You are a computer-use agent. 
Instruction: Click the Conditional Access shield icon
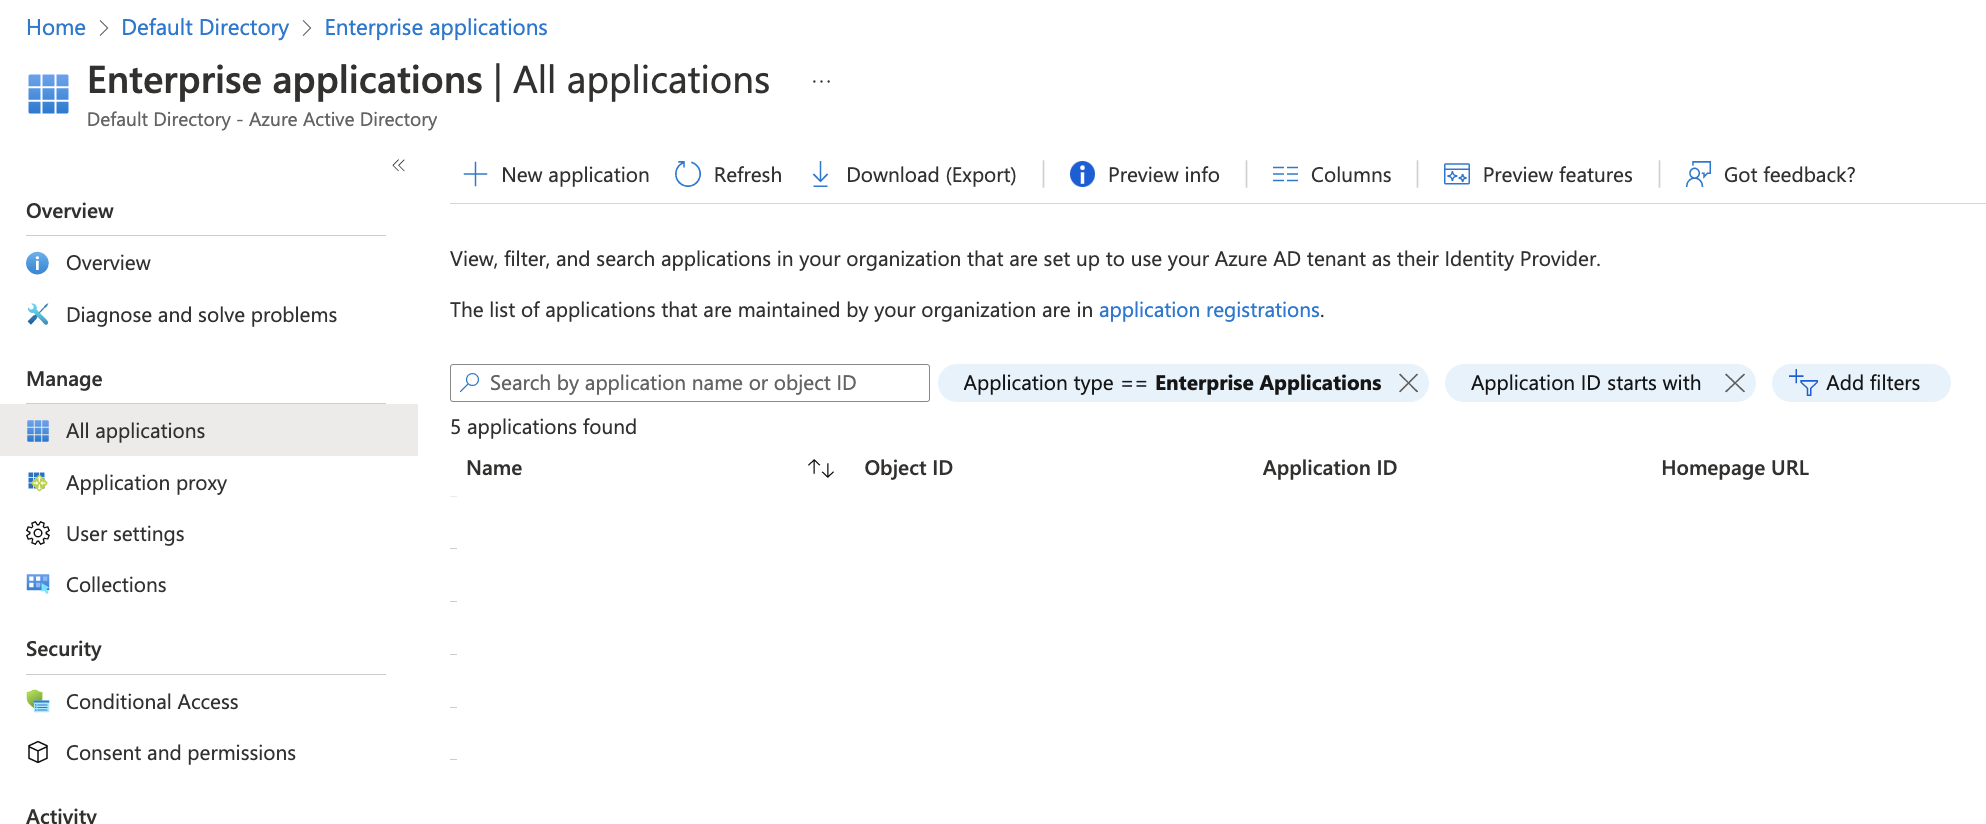click(x=38, y=702)
